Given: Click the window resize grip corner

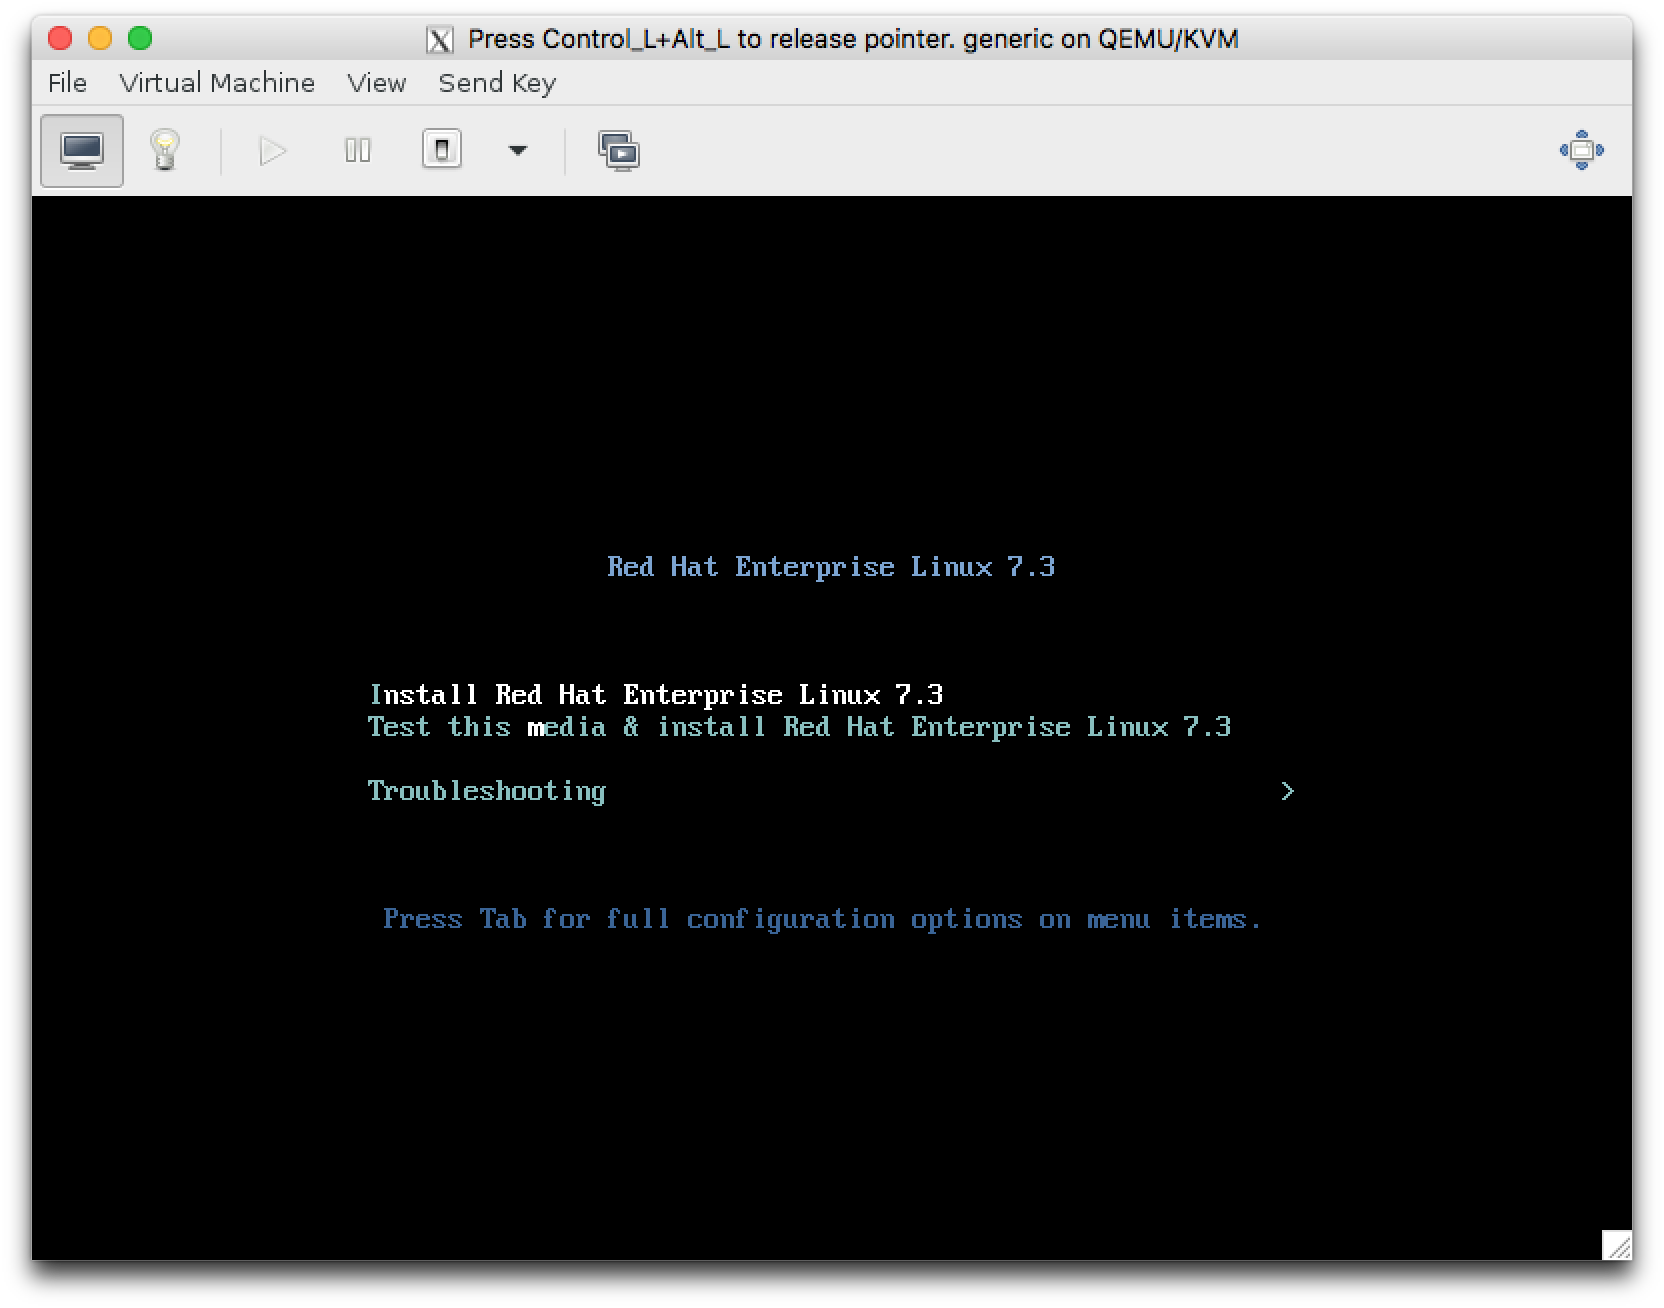Looking at the screenshot, I should [1617, 1245].
